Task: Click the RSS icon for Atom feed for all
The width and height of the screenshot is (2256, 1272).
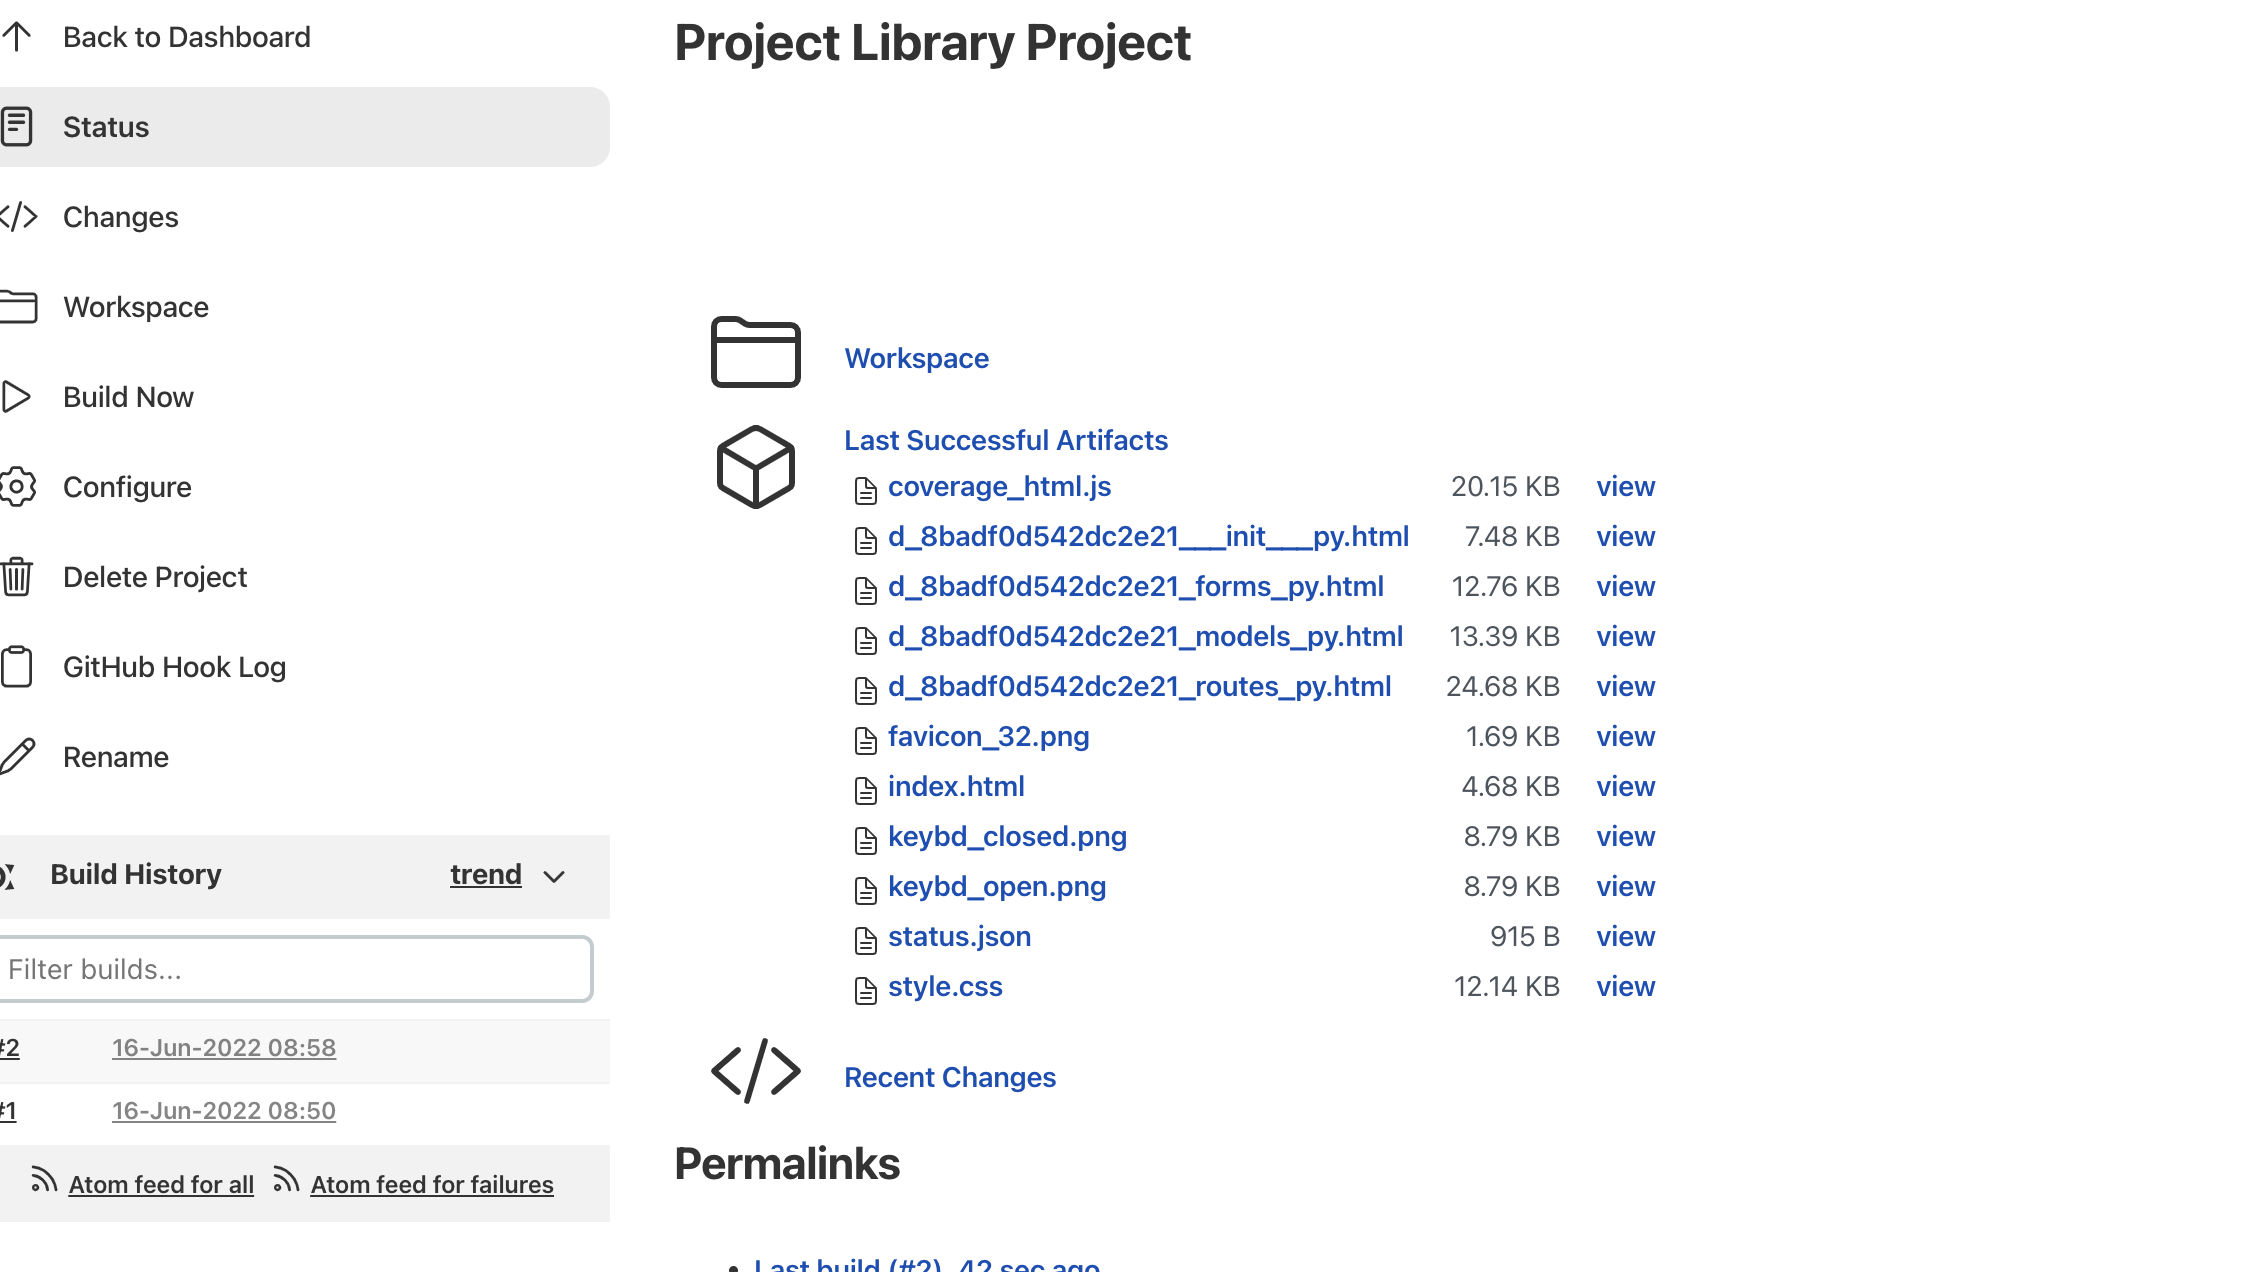Action: click(x=44, y=1180)
